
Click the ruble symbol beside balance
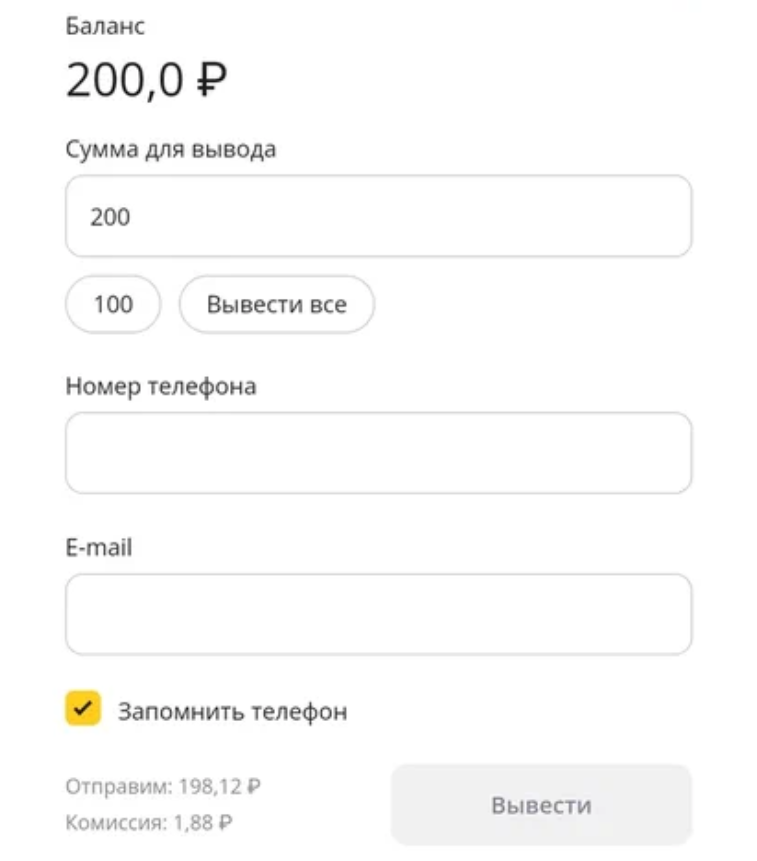pos(211,80)
